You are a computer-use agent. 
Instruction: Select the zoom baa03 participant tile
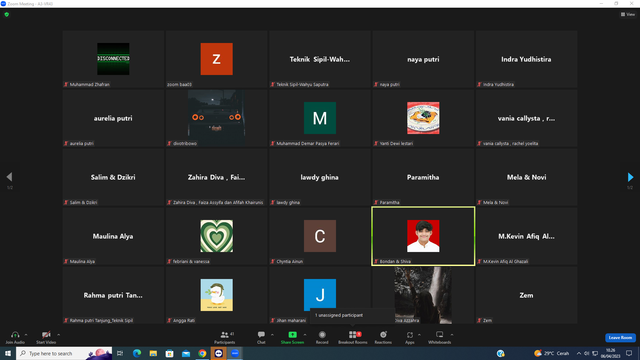pos(216,59)
